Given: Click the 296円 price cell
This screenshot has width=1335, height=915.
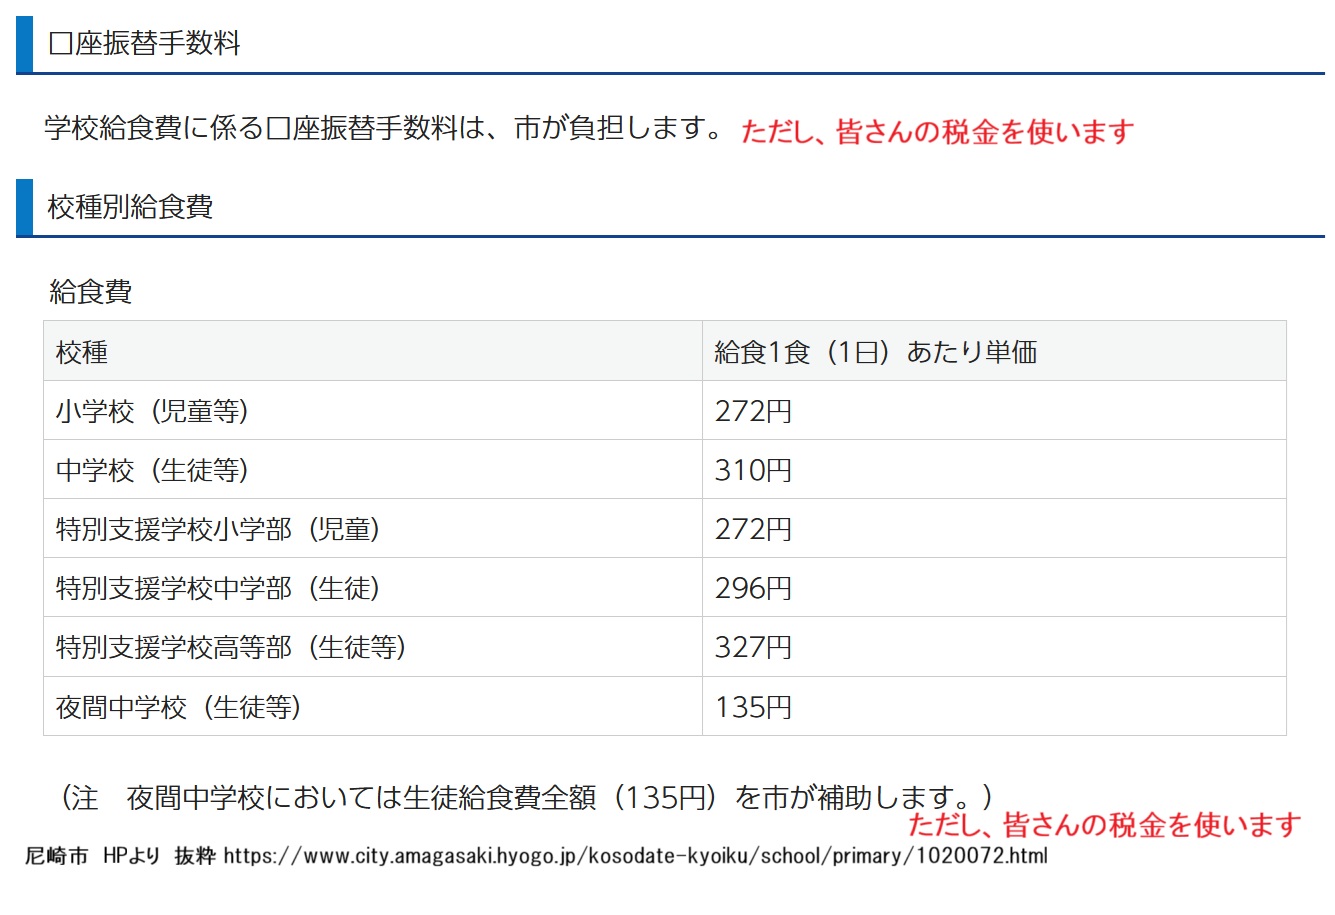Looking at the screenshot, I should (753, 588).
